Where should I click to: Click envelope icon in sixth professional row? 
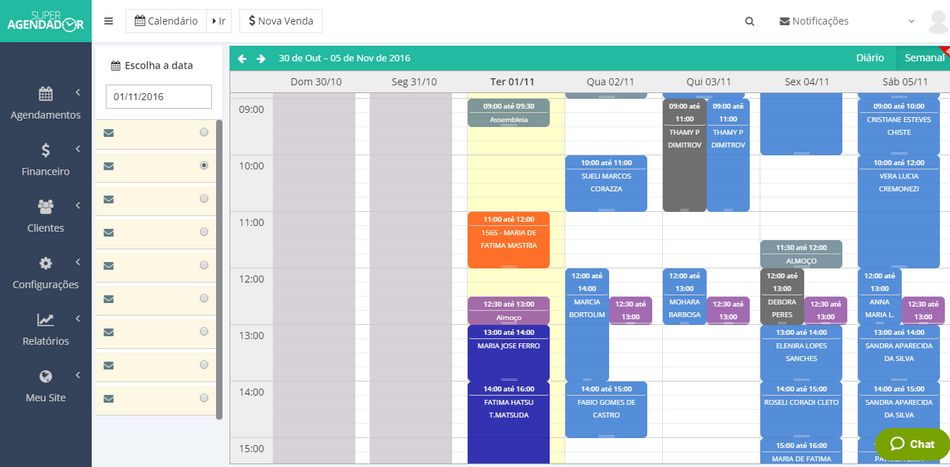click(x=108, y=299)
